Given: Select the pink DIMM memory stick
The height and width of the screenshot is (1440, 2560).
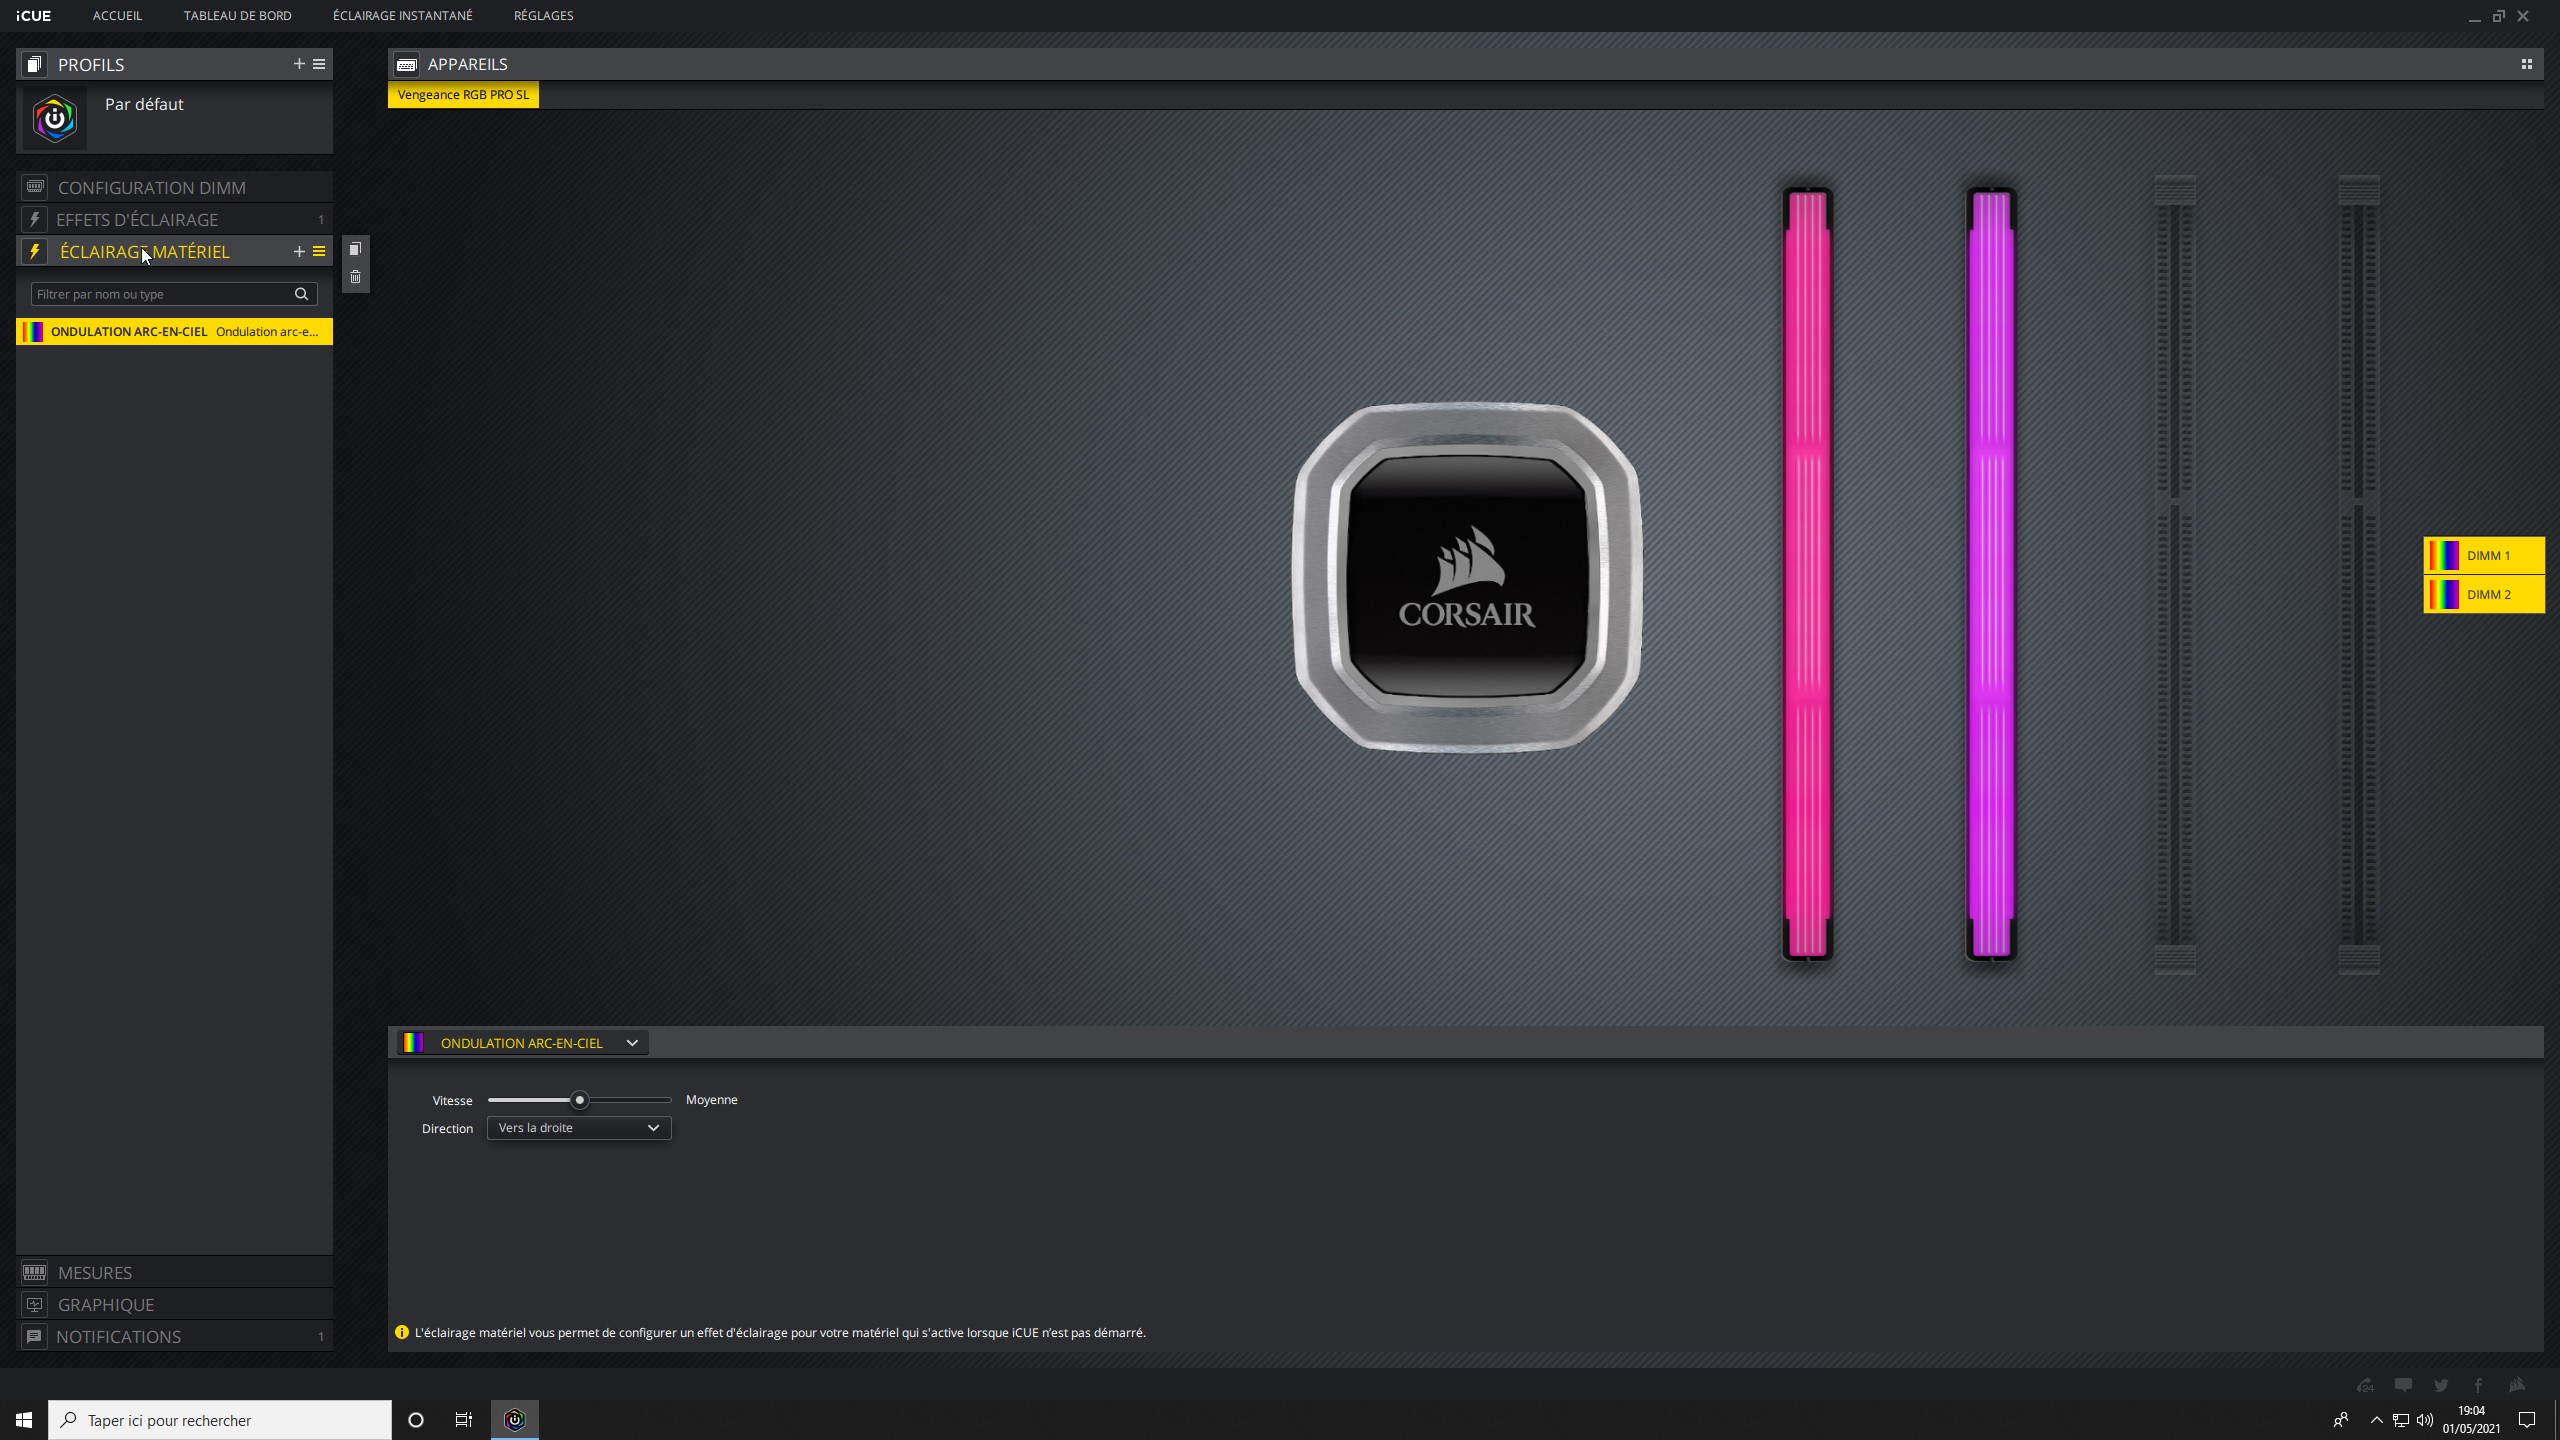Looking at the screenshot, I should pyautogui.click(x=1807, y=574).
